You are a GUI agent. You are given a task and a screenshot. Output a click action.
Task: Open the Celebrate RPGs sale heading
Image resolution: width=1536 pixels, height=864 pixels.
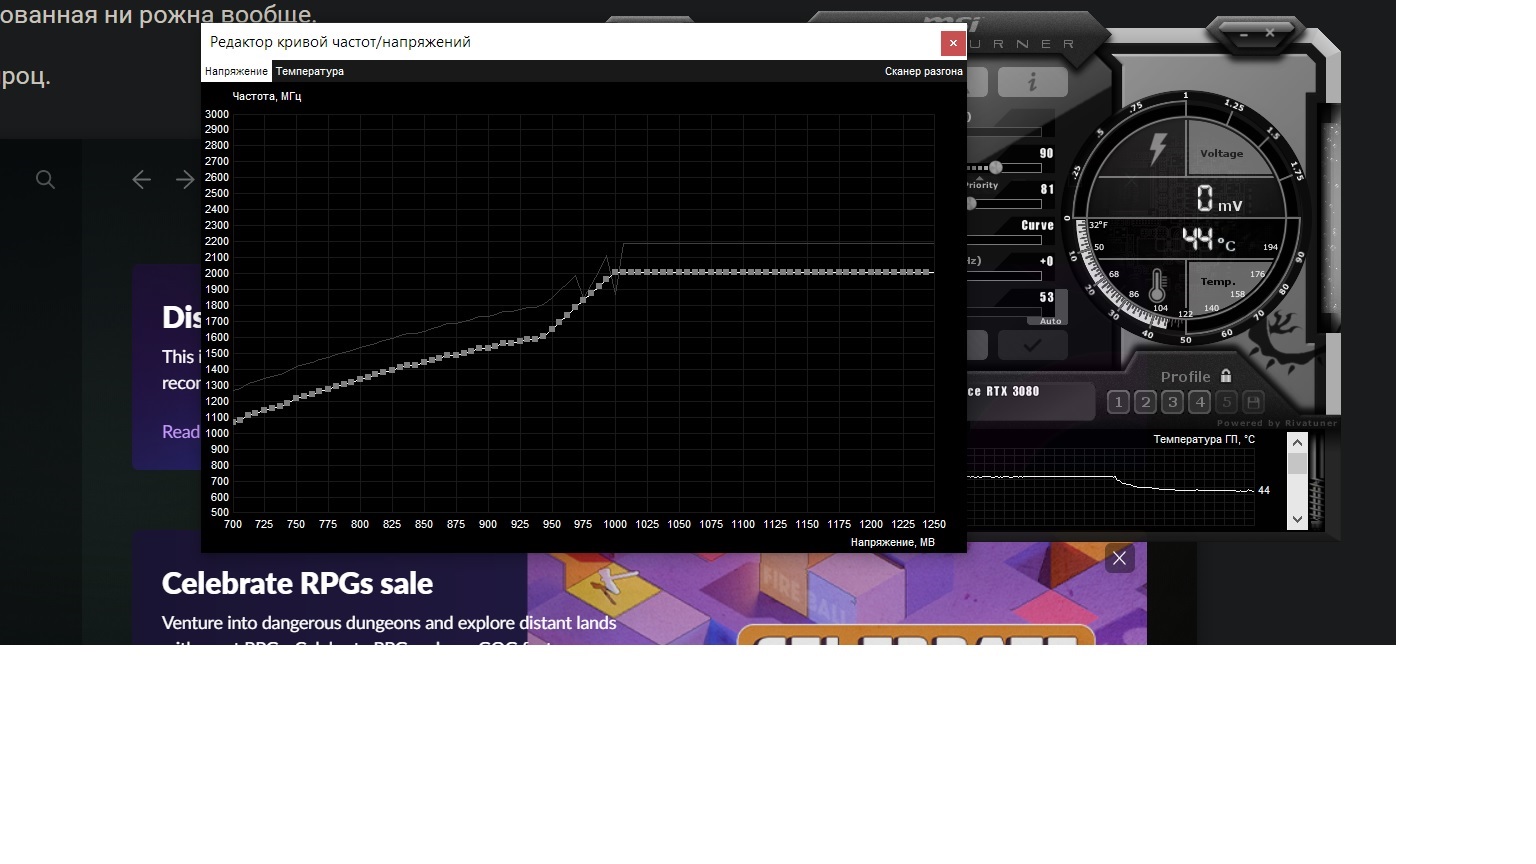click(x=297, y=583)
